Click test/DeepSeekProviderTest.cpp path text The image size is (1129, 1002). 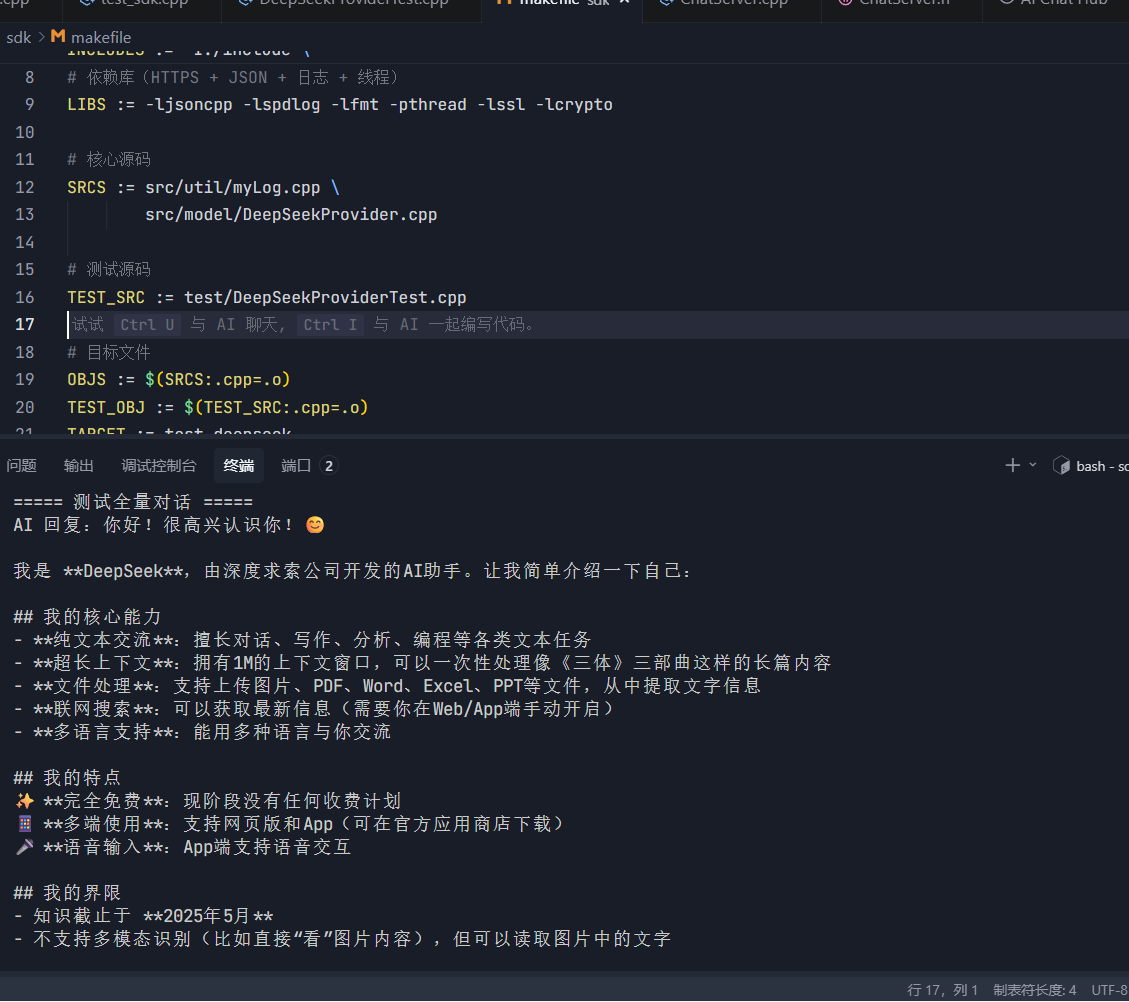click(325, 297)
